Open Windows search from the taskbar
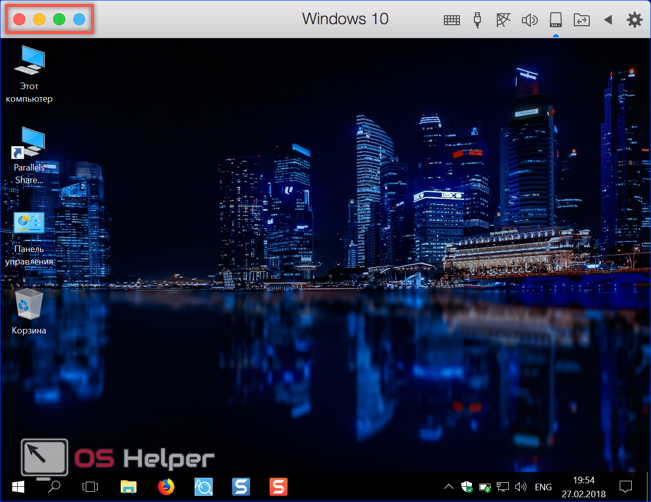 (54, 487)
